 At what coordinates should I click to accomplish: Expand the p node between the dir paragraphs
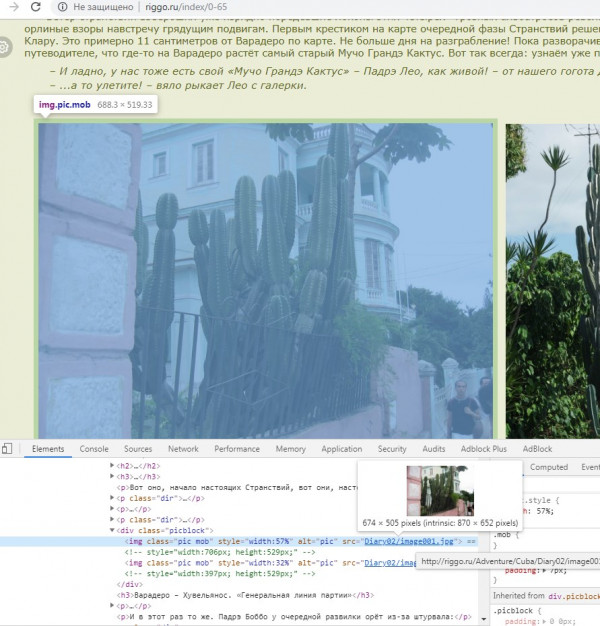pos(112,509)
